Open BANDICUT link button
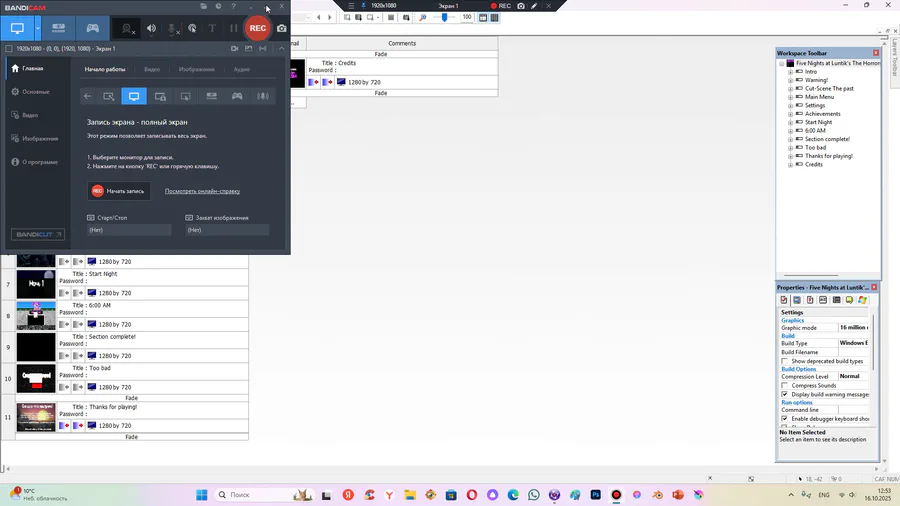The image size is (900, 506). coord(38,234)
